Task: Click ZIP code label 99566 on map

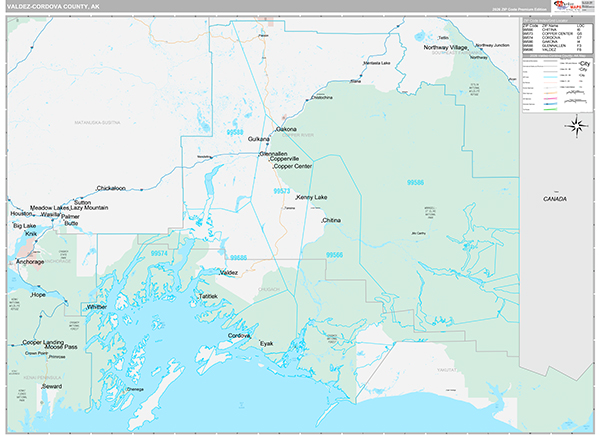Action: (x=334, y=255)
